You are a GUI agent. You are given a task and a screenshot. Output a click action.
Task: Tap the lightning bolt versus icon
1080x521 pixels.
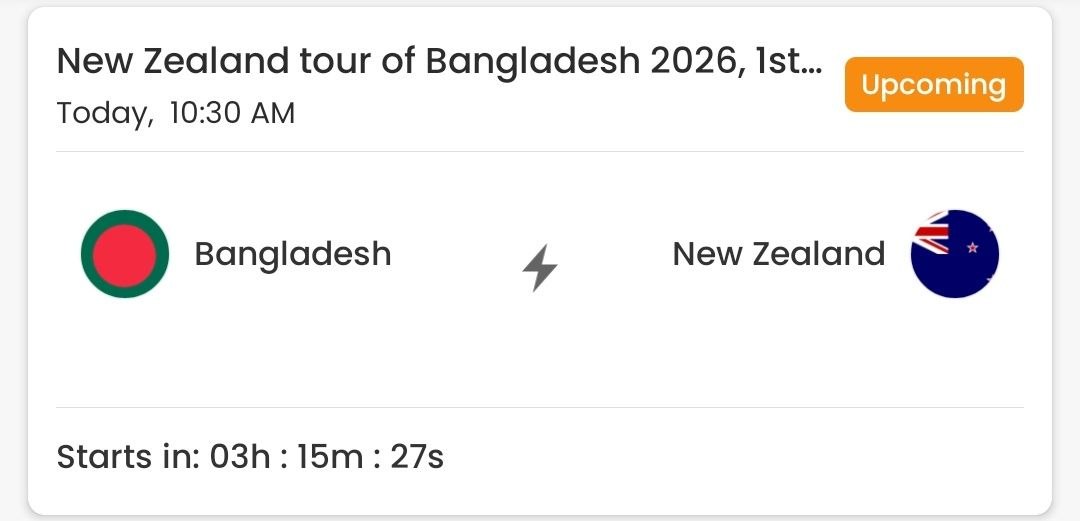point(540,268)
